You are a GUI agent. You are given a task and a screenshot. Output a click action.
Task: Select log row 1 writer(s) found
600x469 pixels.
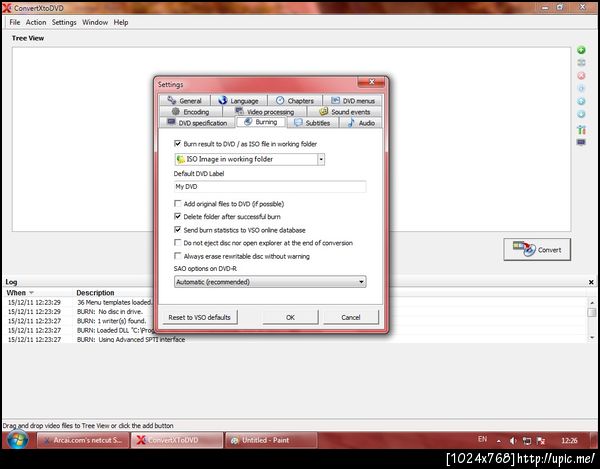pos(111,321)
